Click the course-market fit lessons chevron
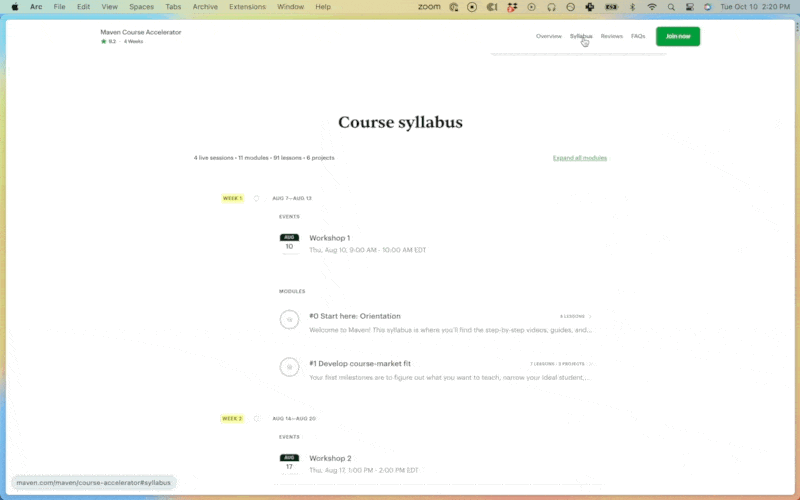Viewport: 800px width, 500px height. pyautogui.click(x=590, y=364)
